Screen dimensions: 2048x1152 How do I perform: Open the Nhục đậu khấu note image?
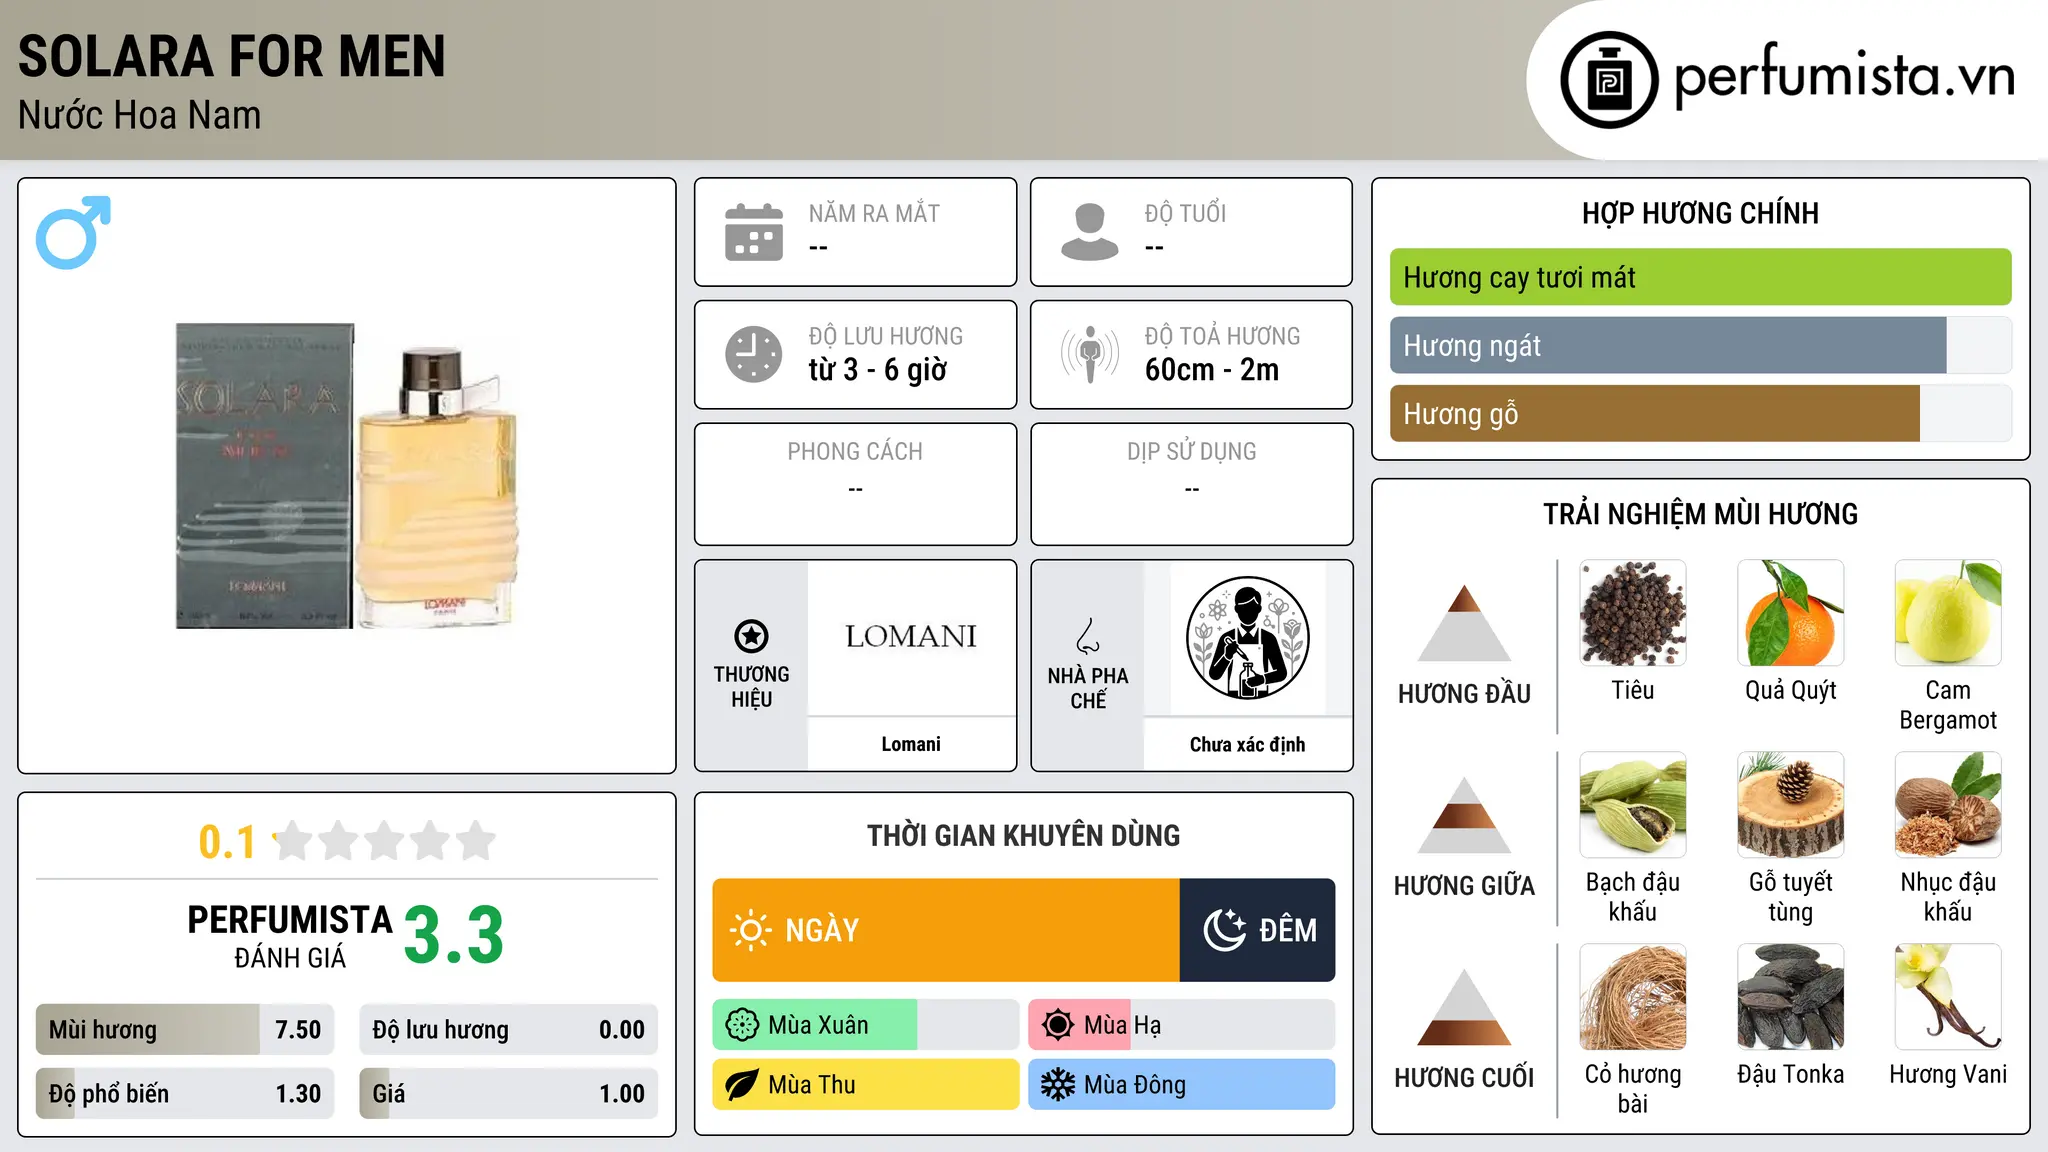pyautogui.click(x=1948, y=805)
